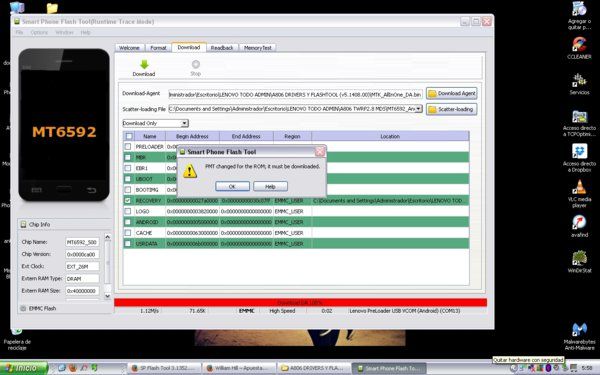Screen dimensions: 600x375
Task: Click the Chip Info panel icon
Action: pyautogui.click(x=23, y=224)
